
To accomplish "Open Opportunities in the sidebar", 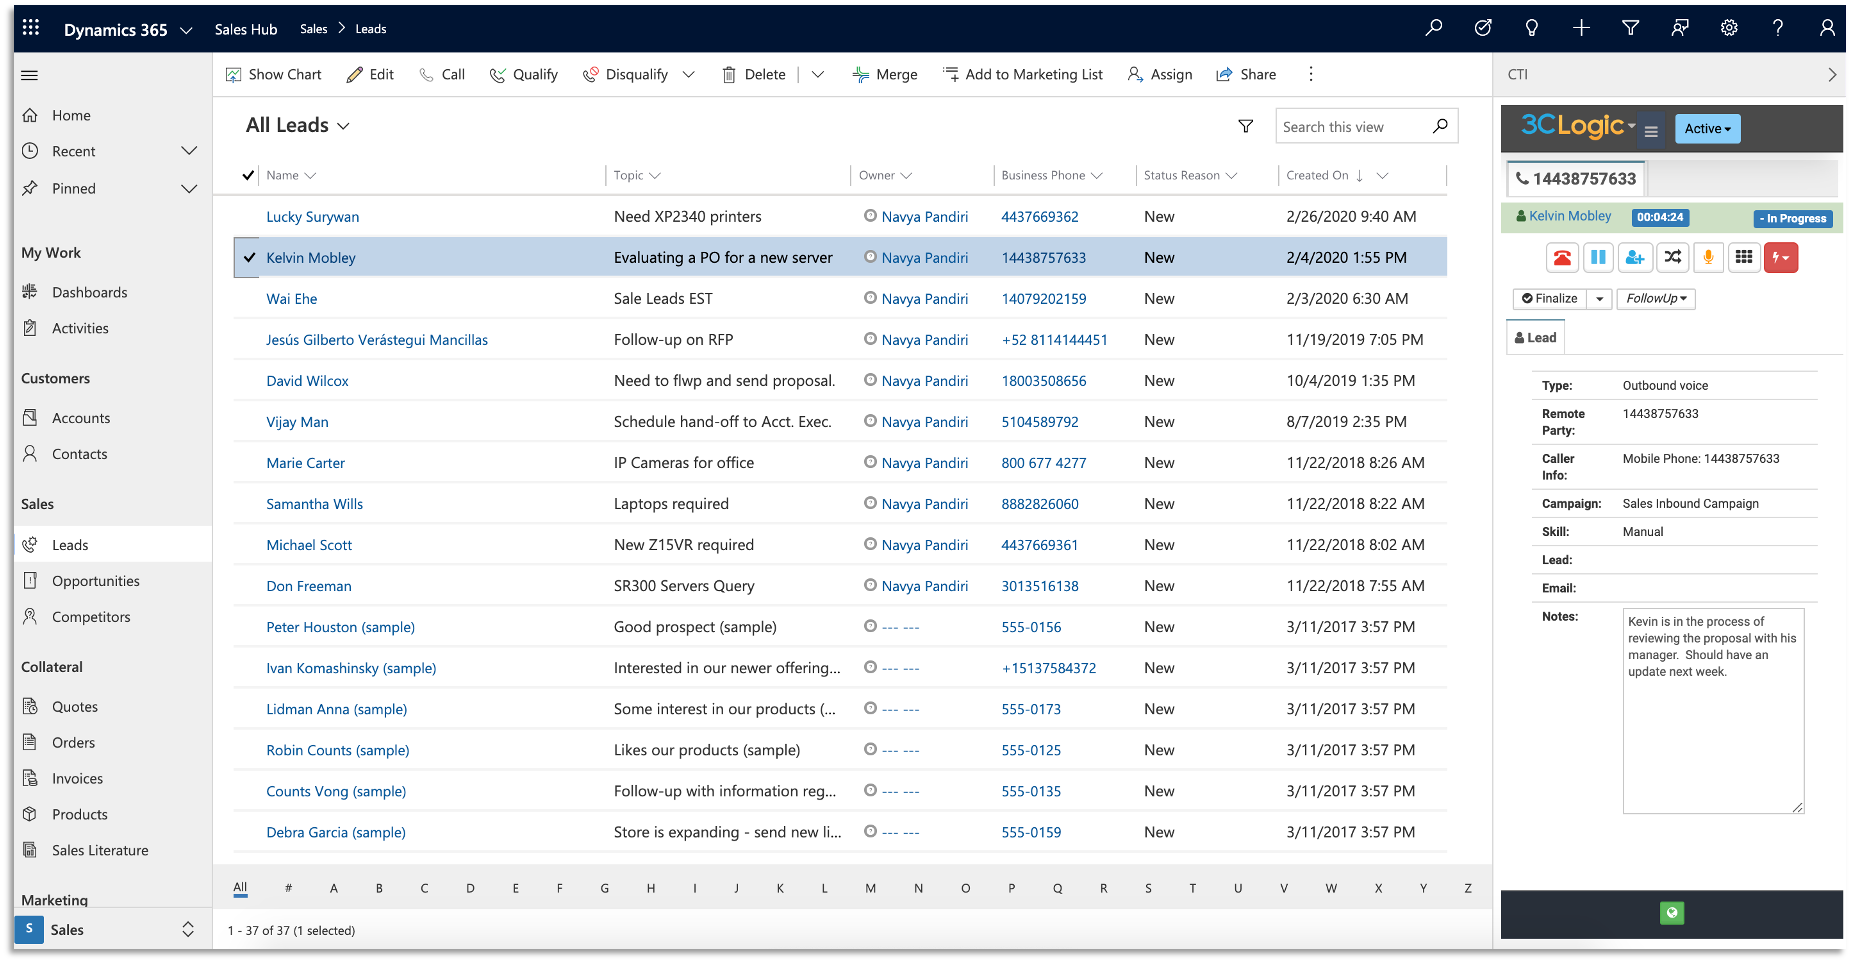I will coord(96,581).
